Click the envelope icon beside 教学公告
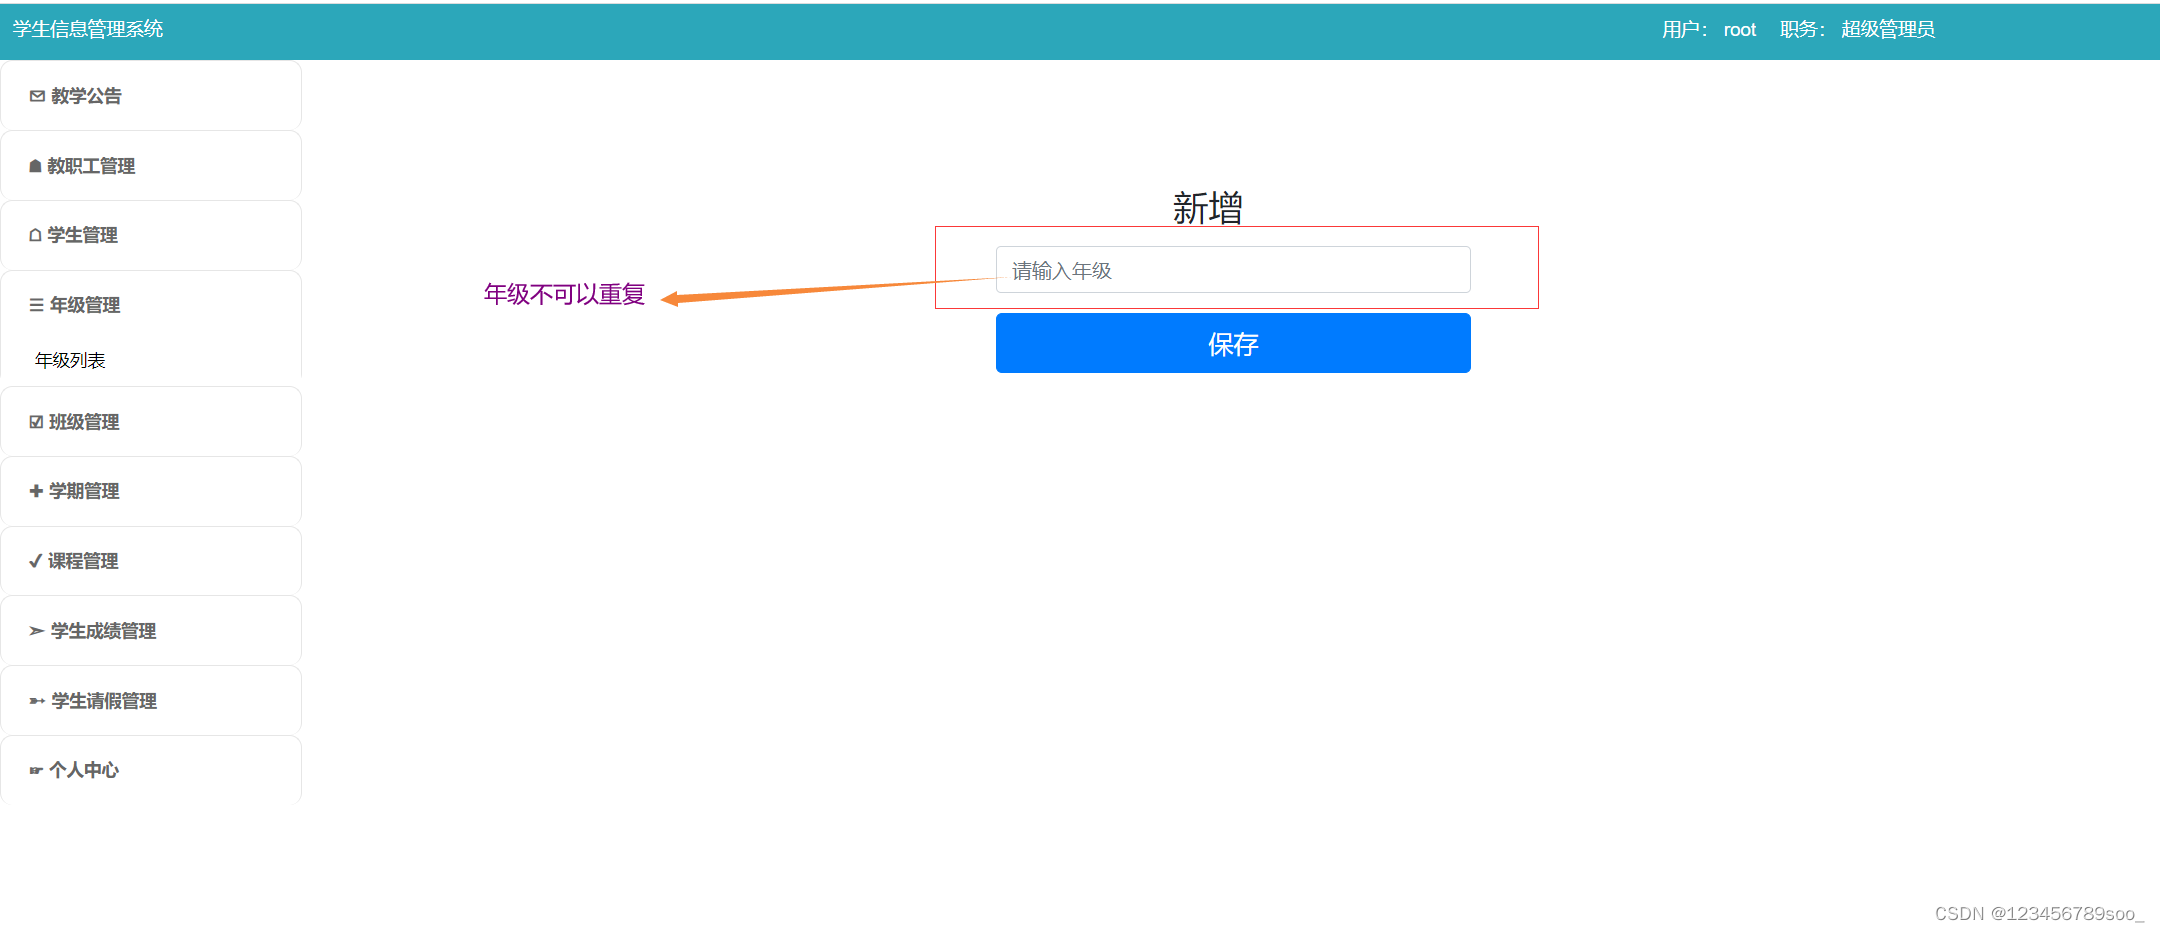2160x932 pixels. pos(37,96)
